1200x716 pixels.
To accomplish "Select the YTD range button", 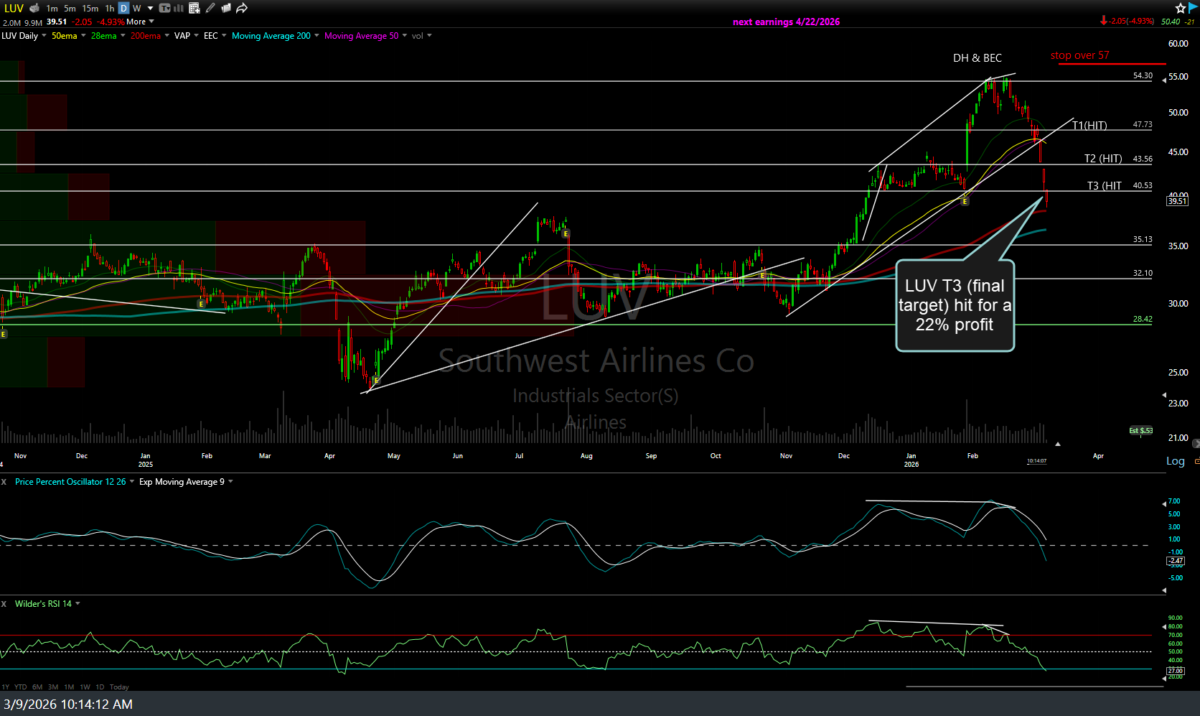I will (22, 687).
